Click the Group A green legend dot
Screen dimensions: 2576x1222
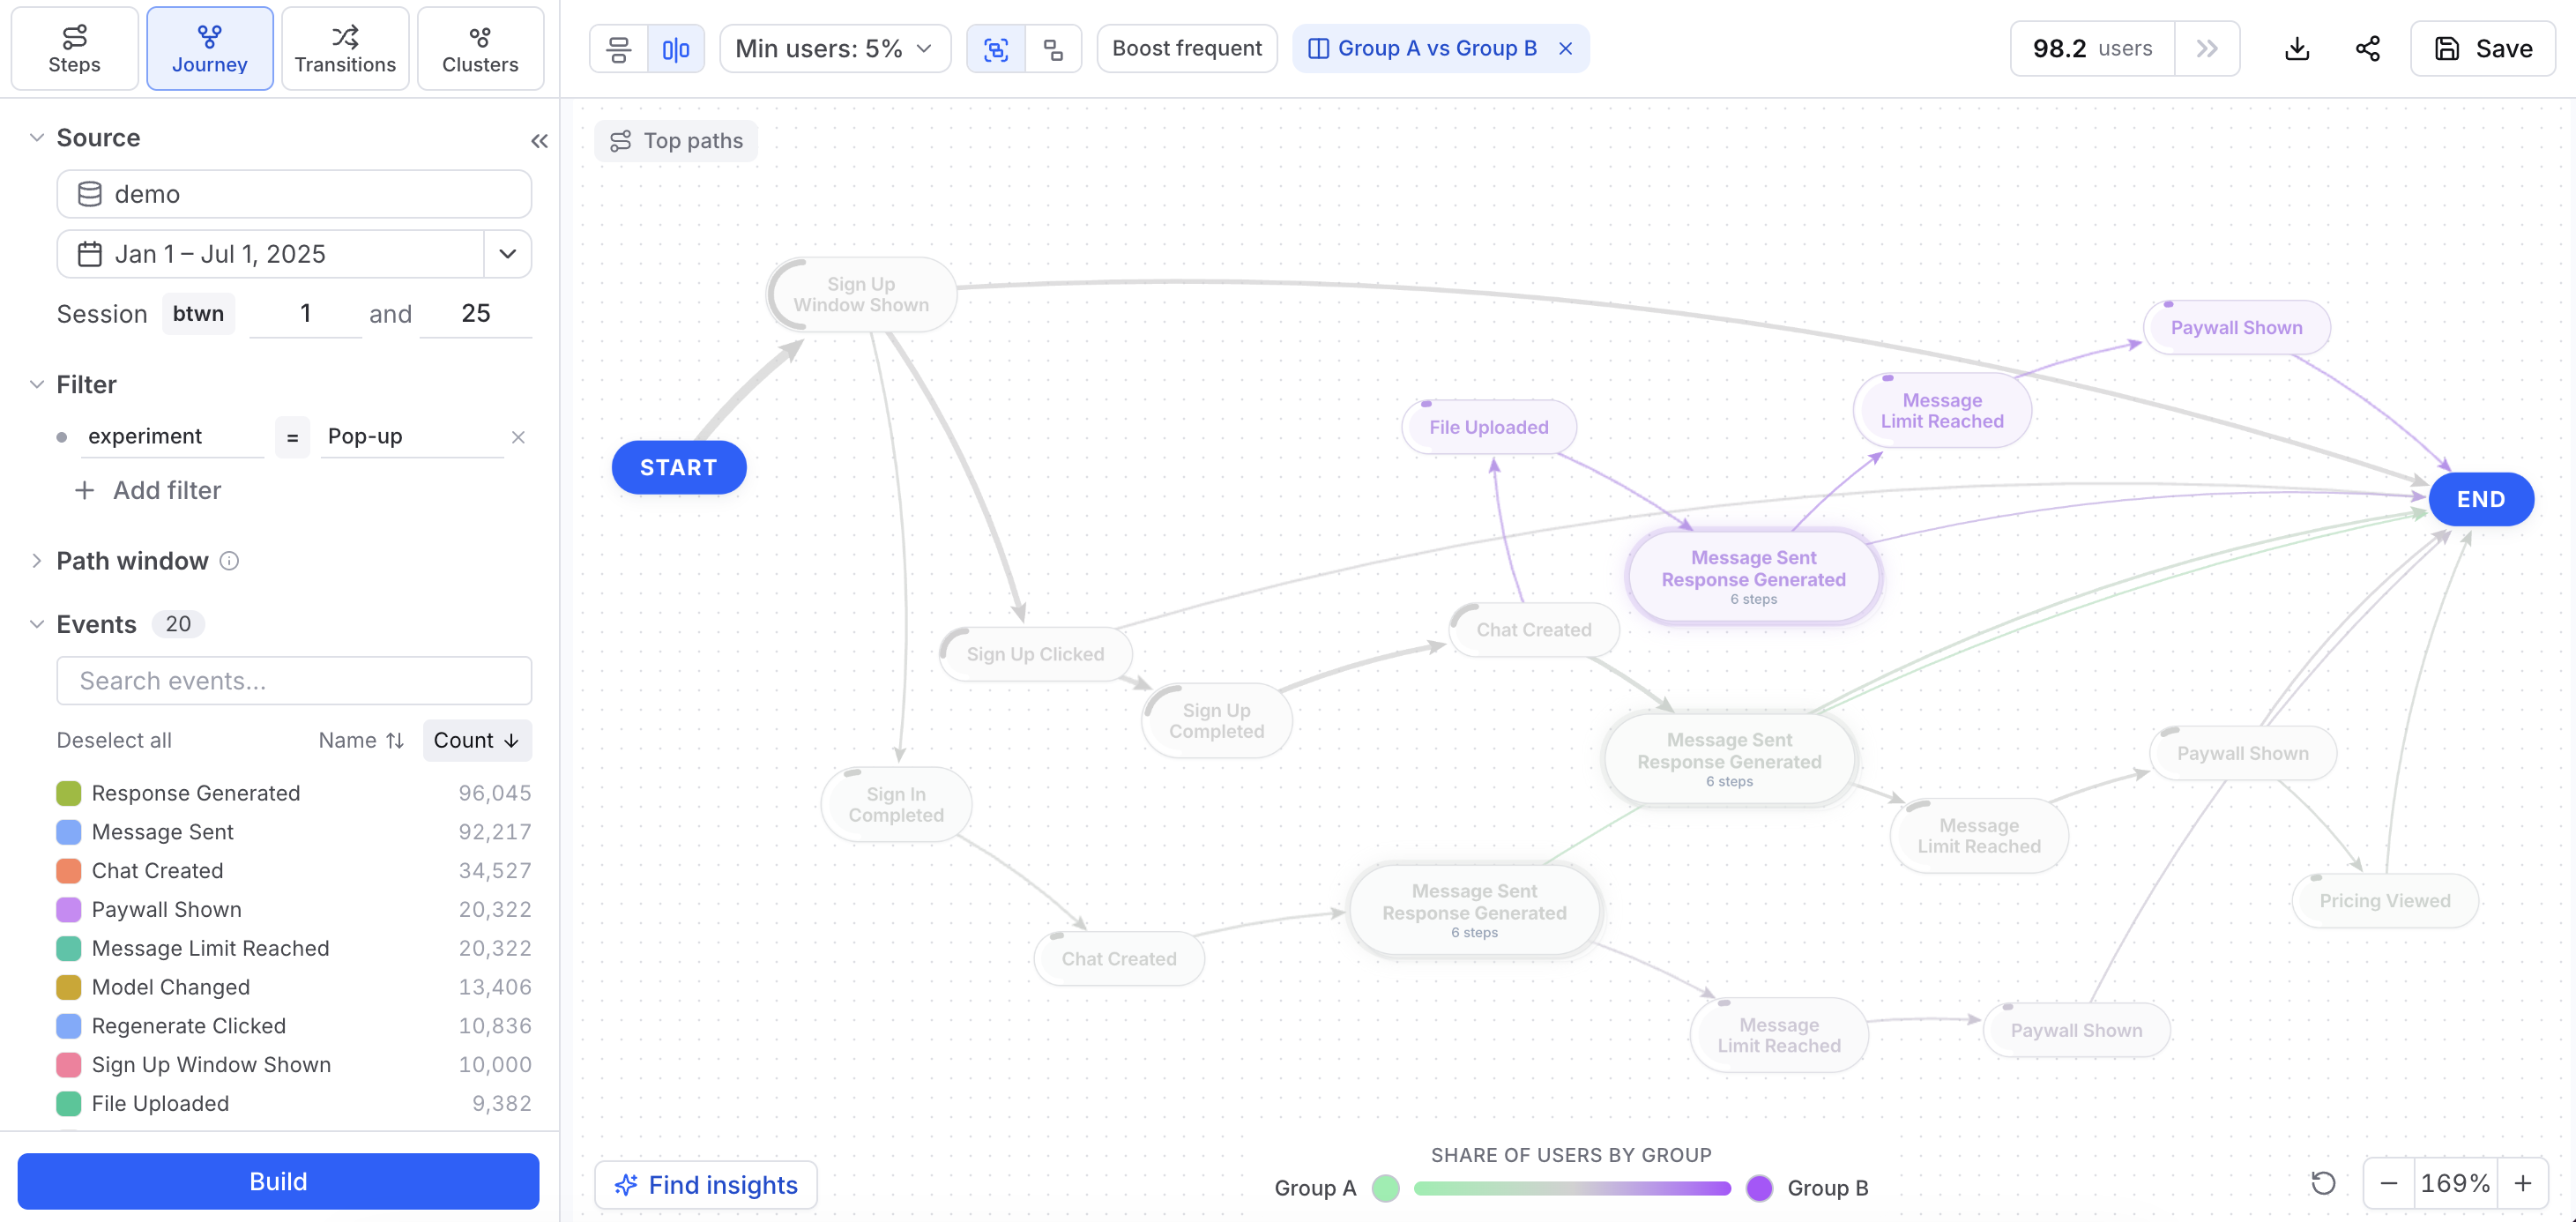click(x=1386, y=1188)
